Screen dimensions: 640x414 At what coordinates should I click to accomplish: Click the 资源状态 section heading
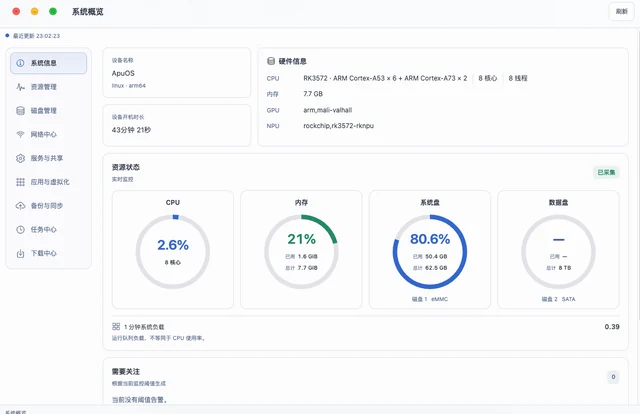126,167
